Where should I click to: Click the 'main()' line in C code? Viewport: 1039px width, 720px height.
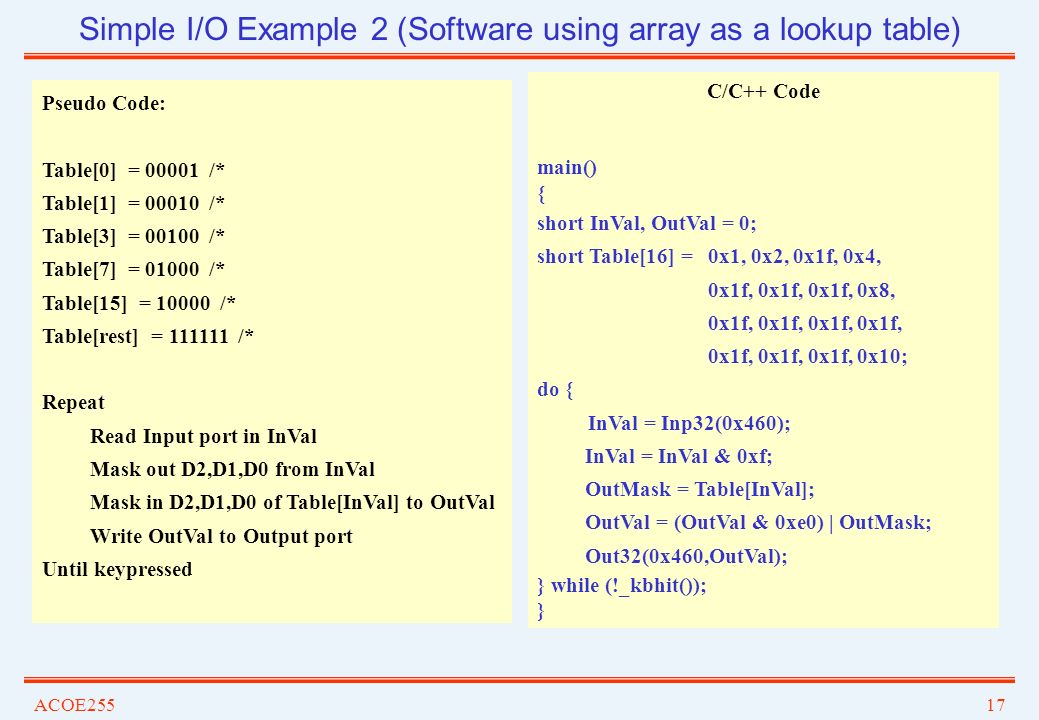[567, 168]
